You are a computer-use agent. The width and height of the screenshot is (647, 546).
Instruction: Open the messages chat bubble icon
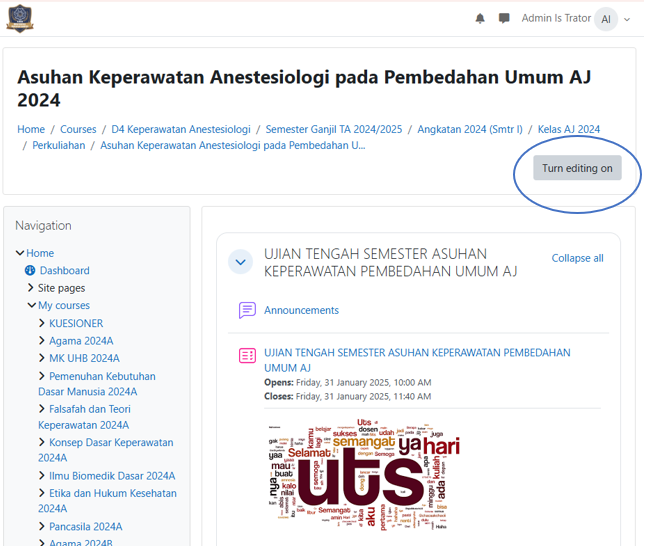pos(504,19)
